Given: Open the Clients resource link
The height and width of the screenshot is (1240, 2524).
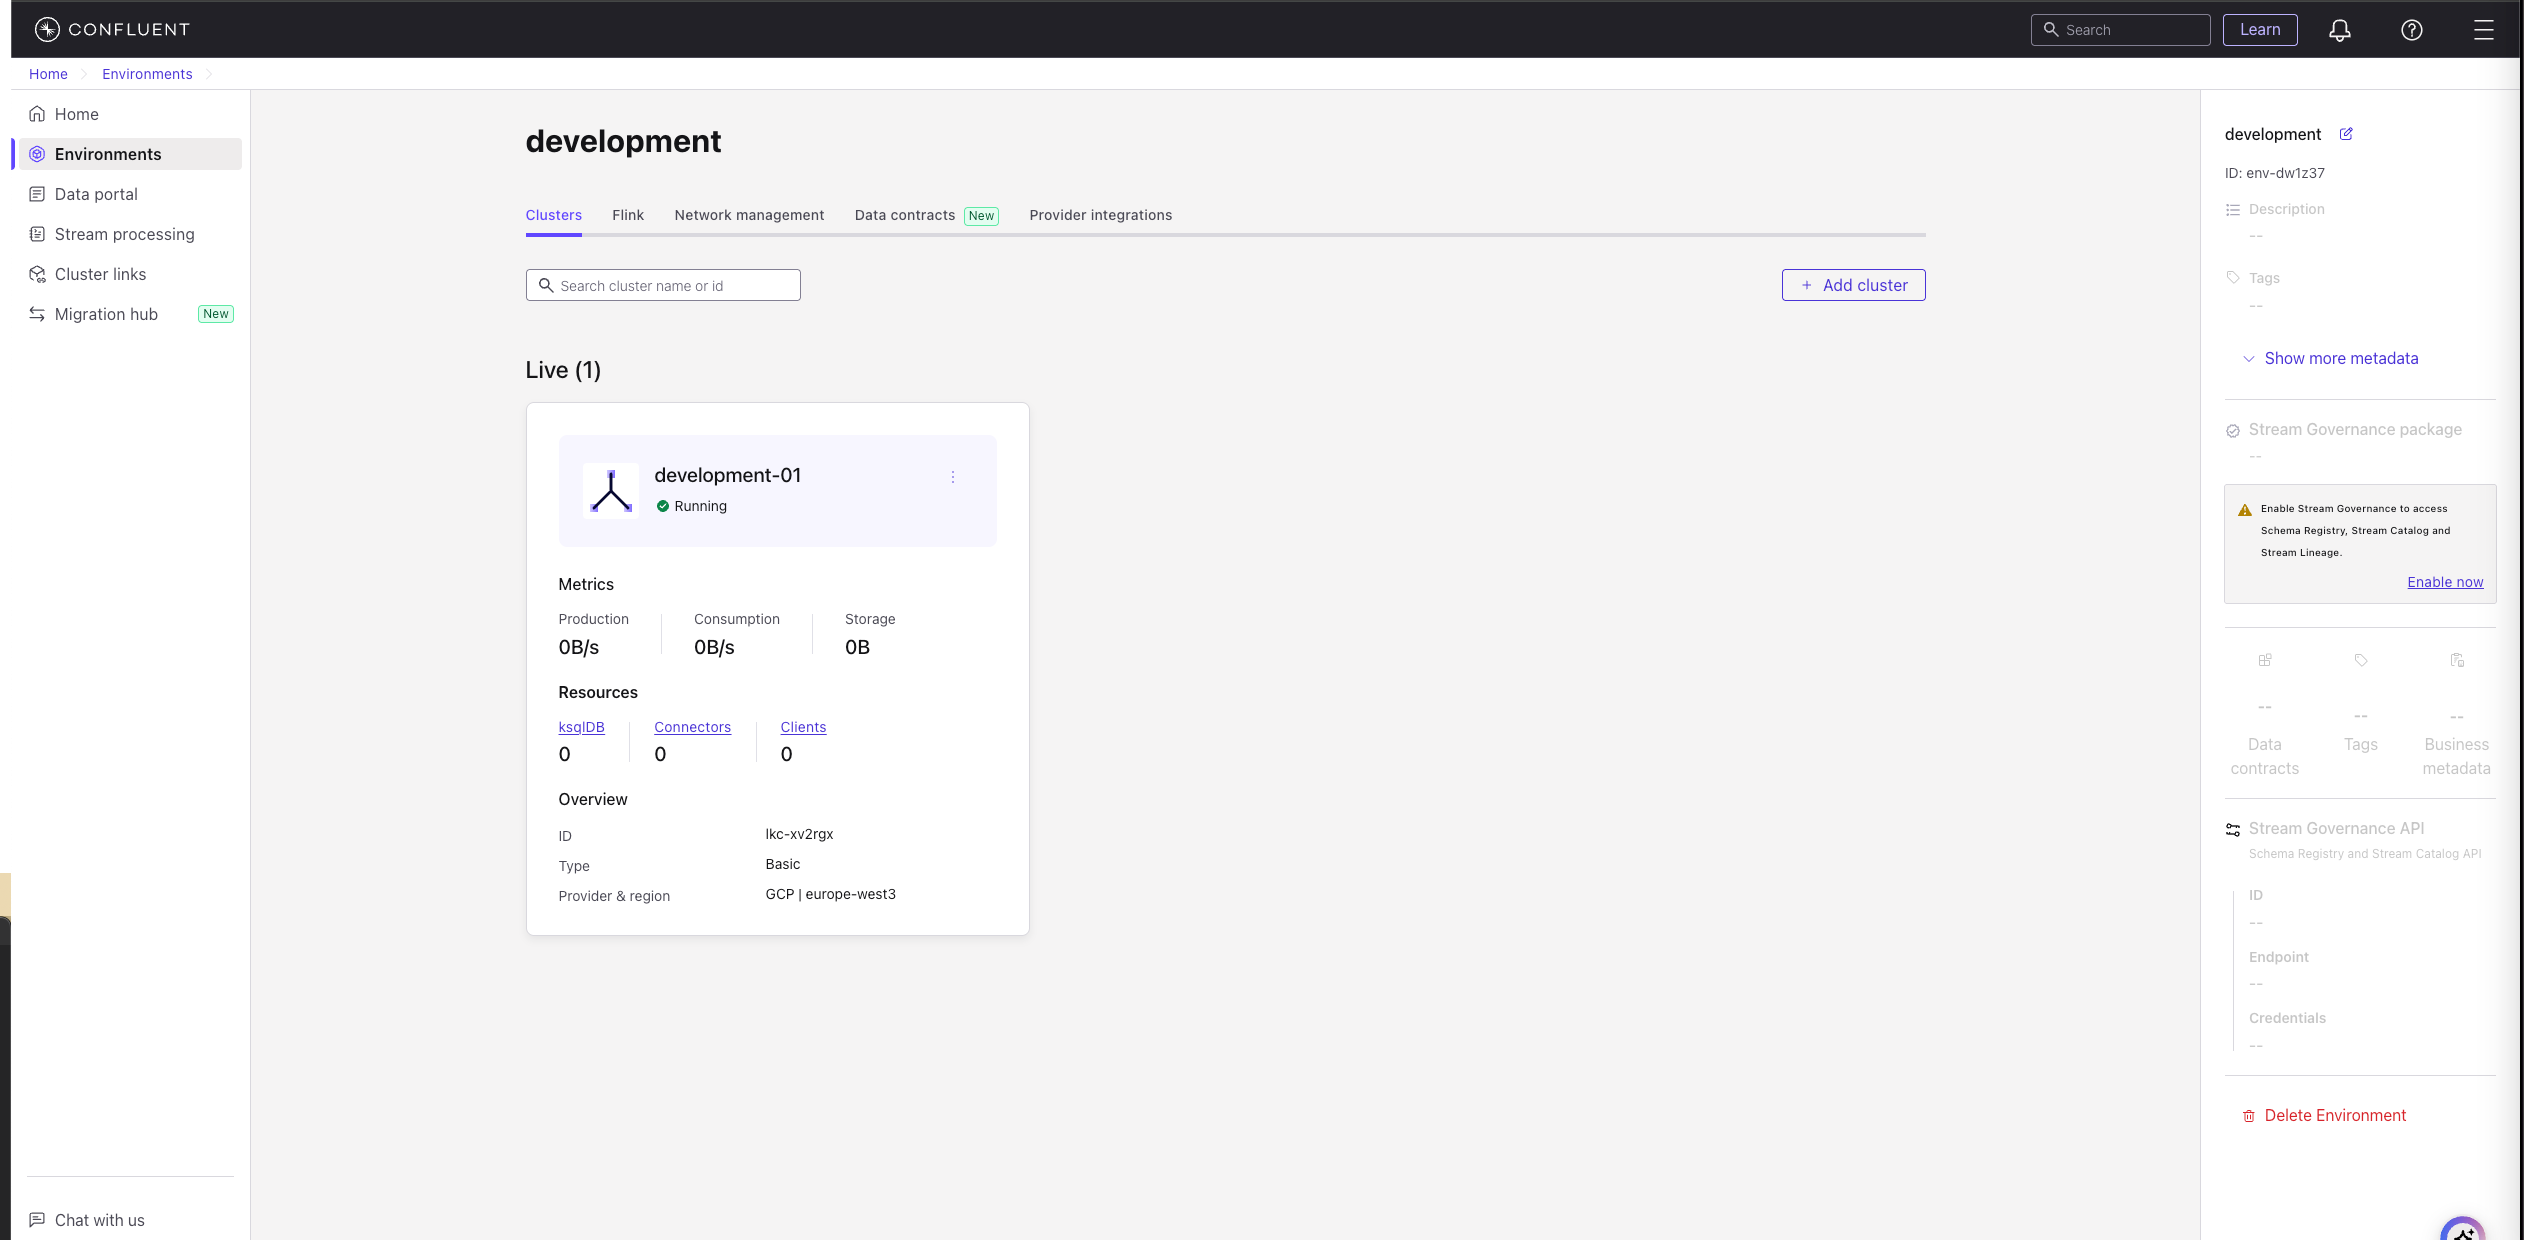Looking at the screenshot, I should (x=803, y=727).
